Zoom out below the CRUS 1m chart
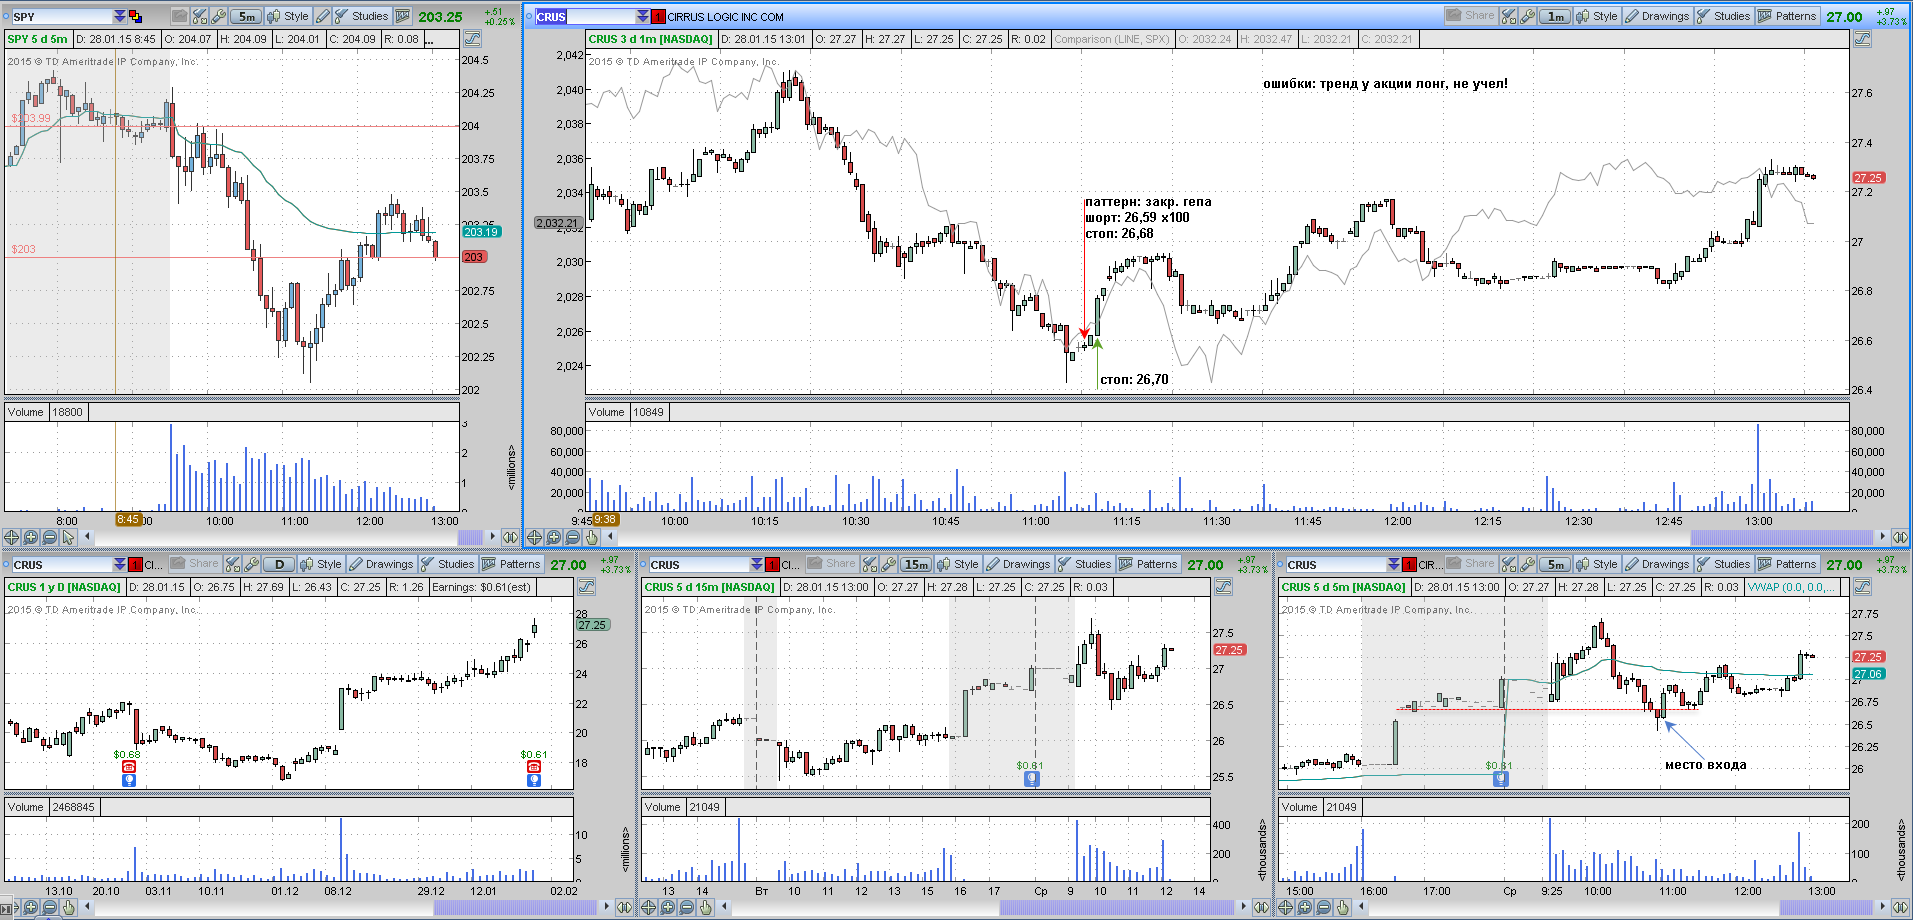The height and width of the screenshot is (920, 1913). tap(572, 537)
